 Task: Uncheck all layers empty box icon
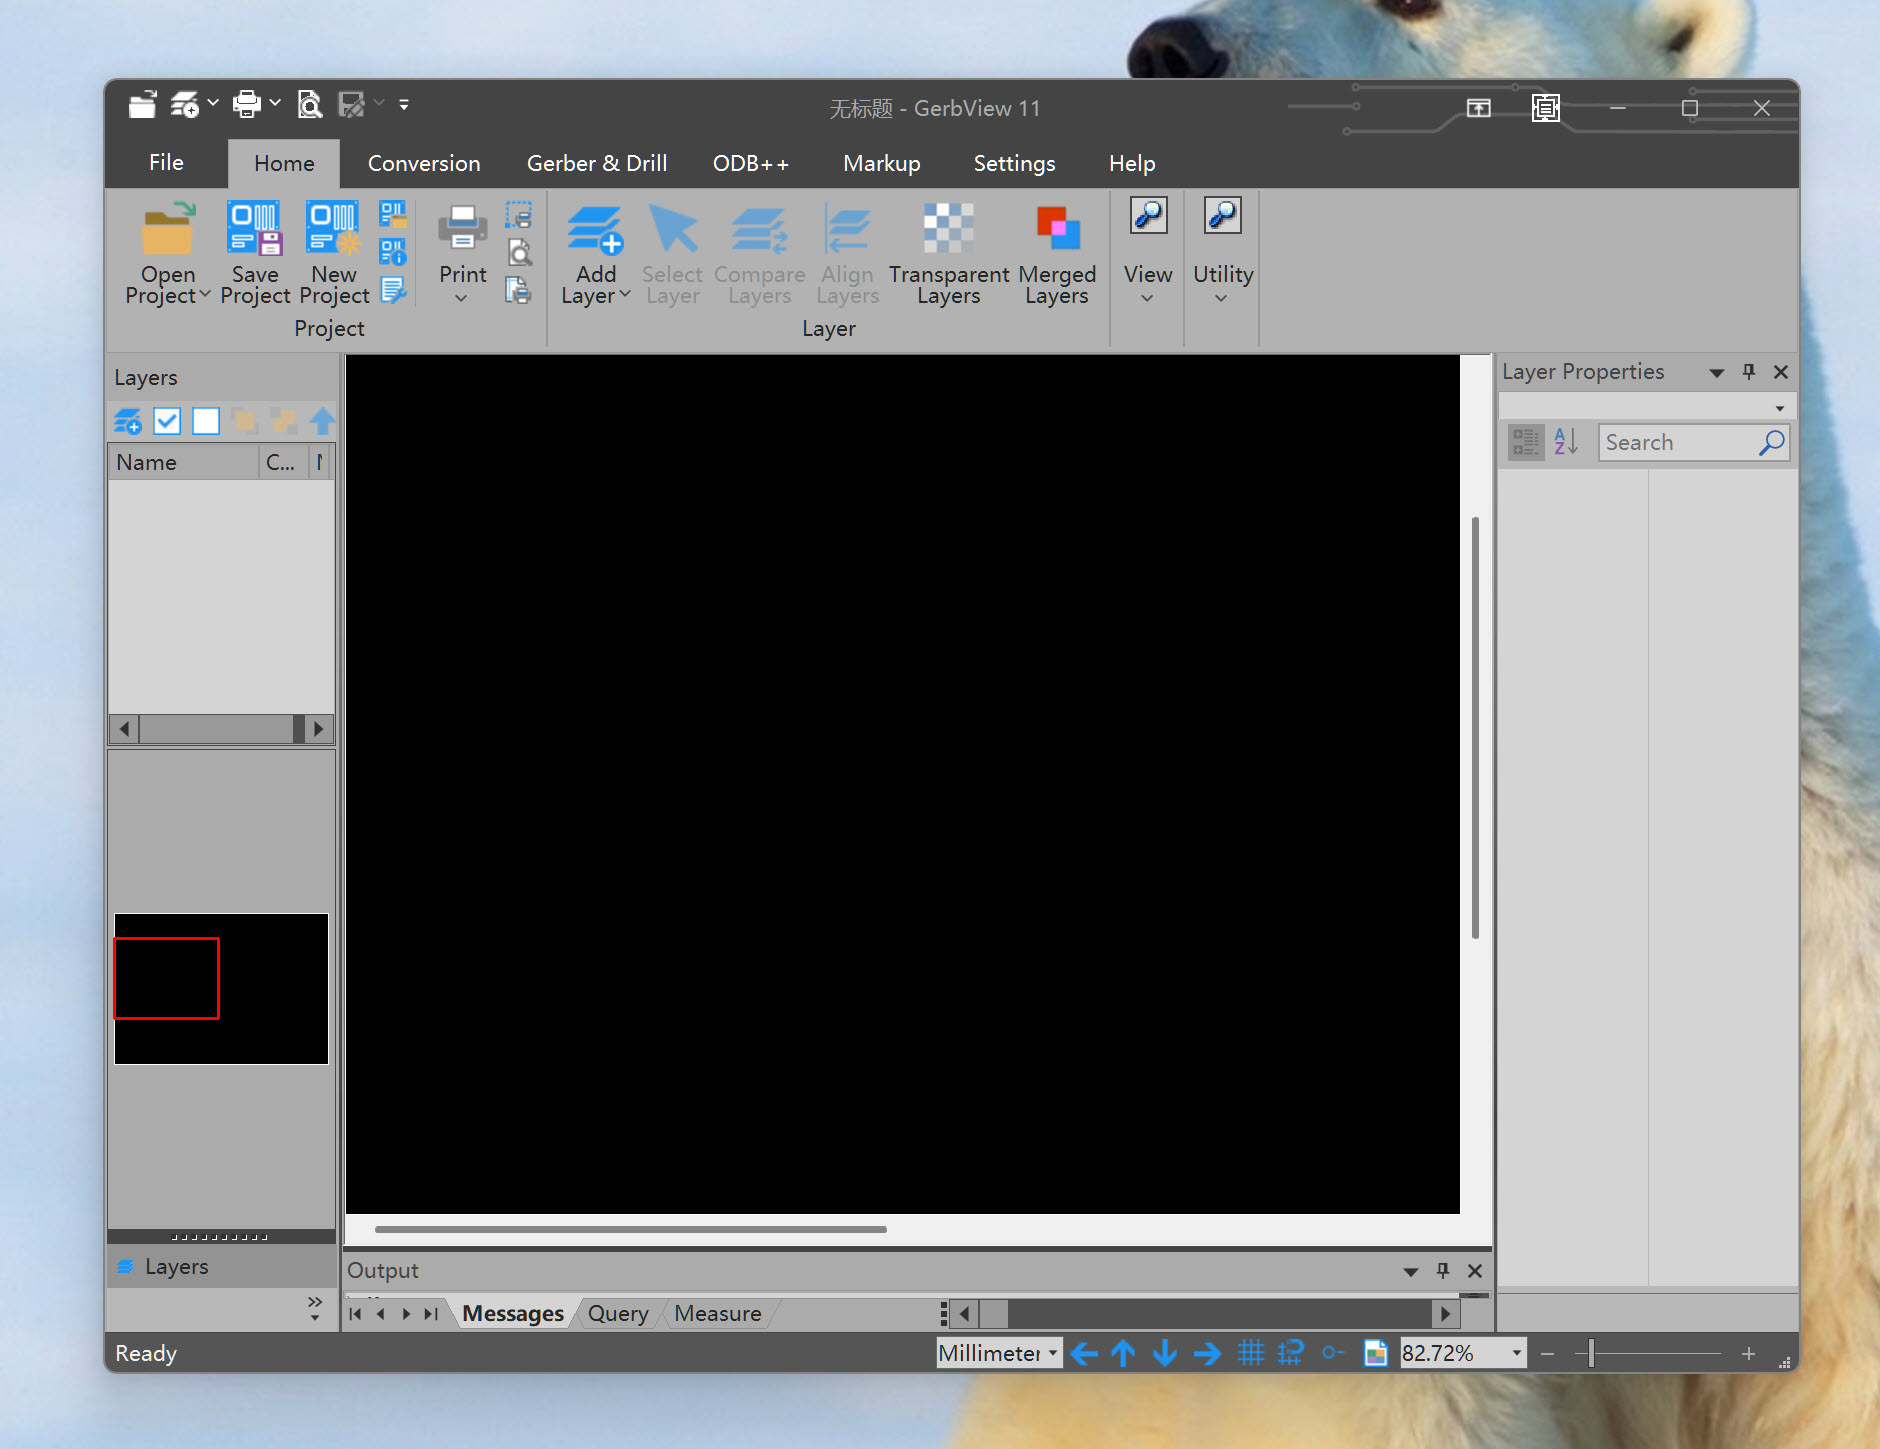[x=206, y=421]
